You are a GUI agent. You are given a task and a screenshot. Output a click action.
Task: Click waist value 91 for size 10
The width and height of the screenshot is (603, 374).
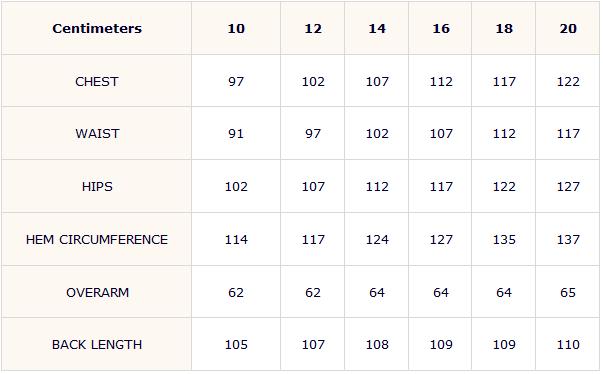[x=236, y=134]
